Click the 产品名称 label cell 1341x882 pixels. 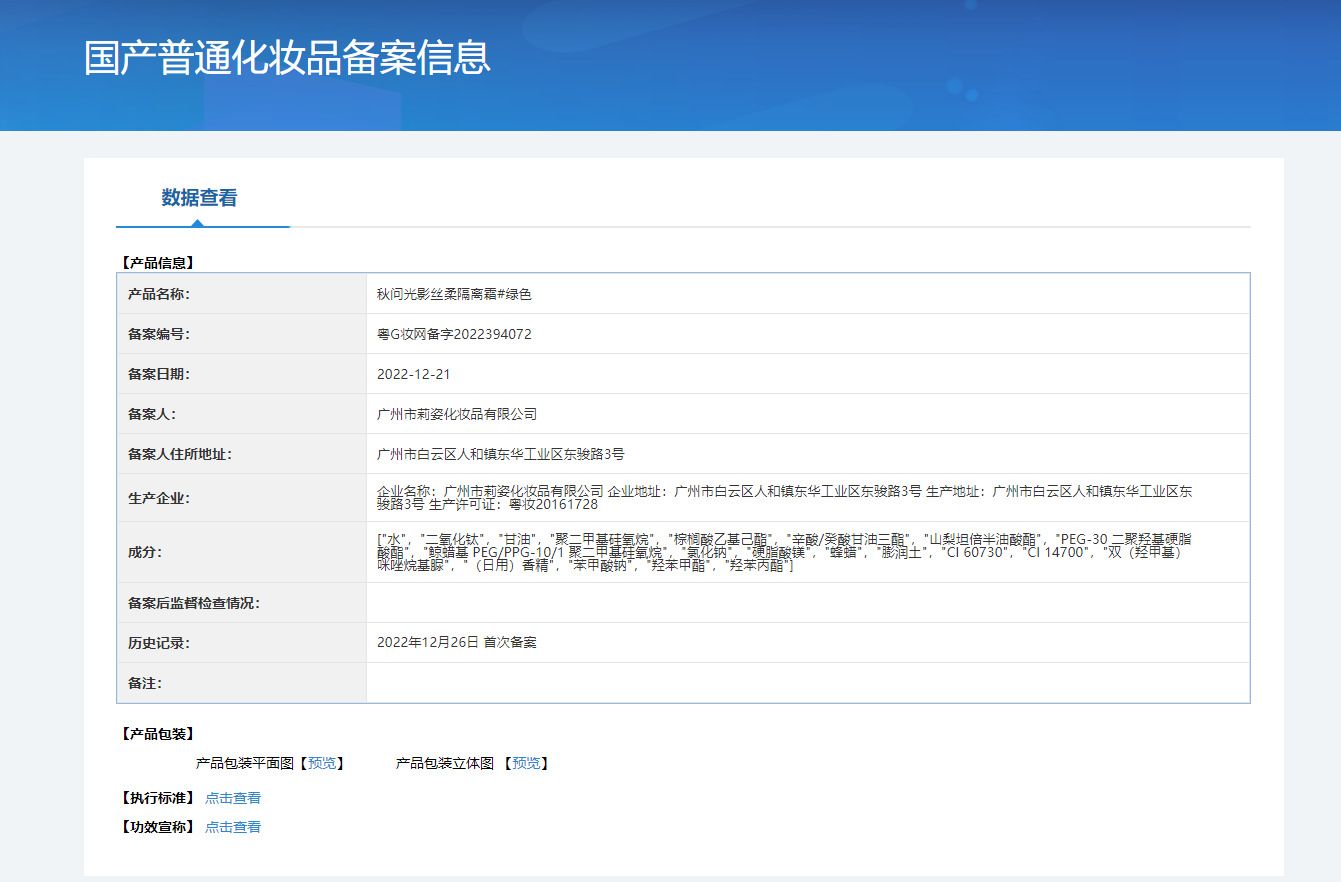159,294
